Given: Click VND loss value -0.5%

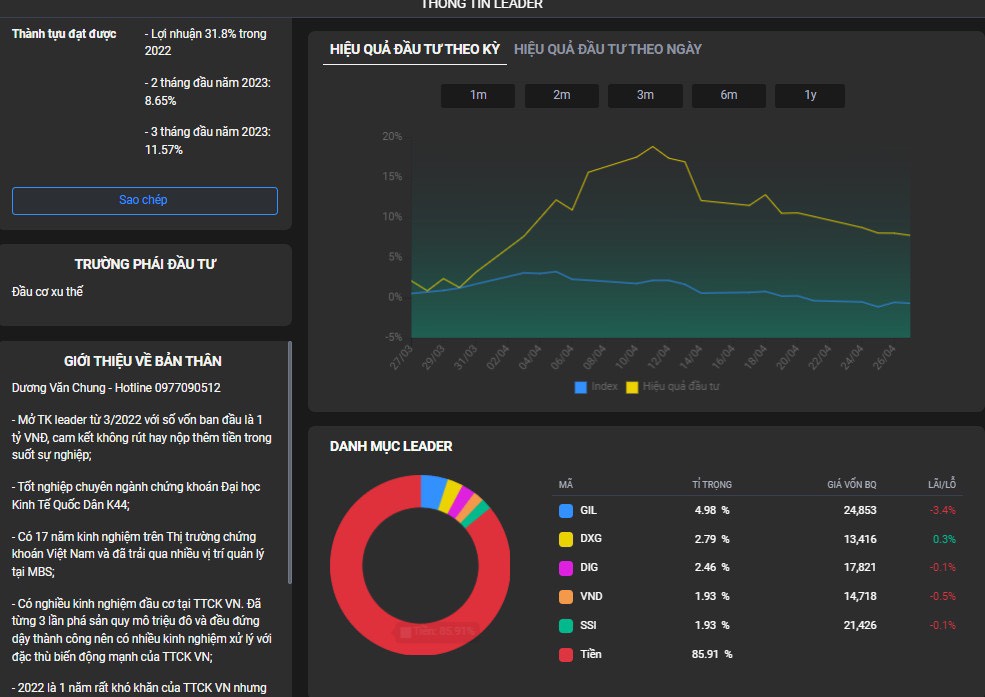Looking at the screenshot, I should coord(943,597).
